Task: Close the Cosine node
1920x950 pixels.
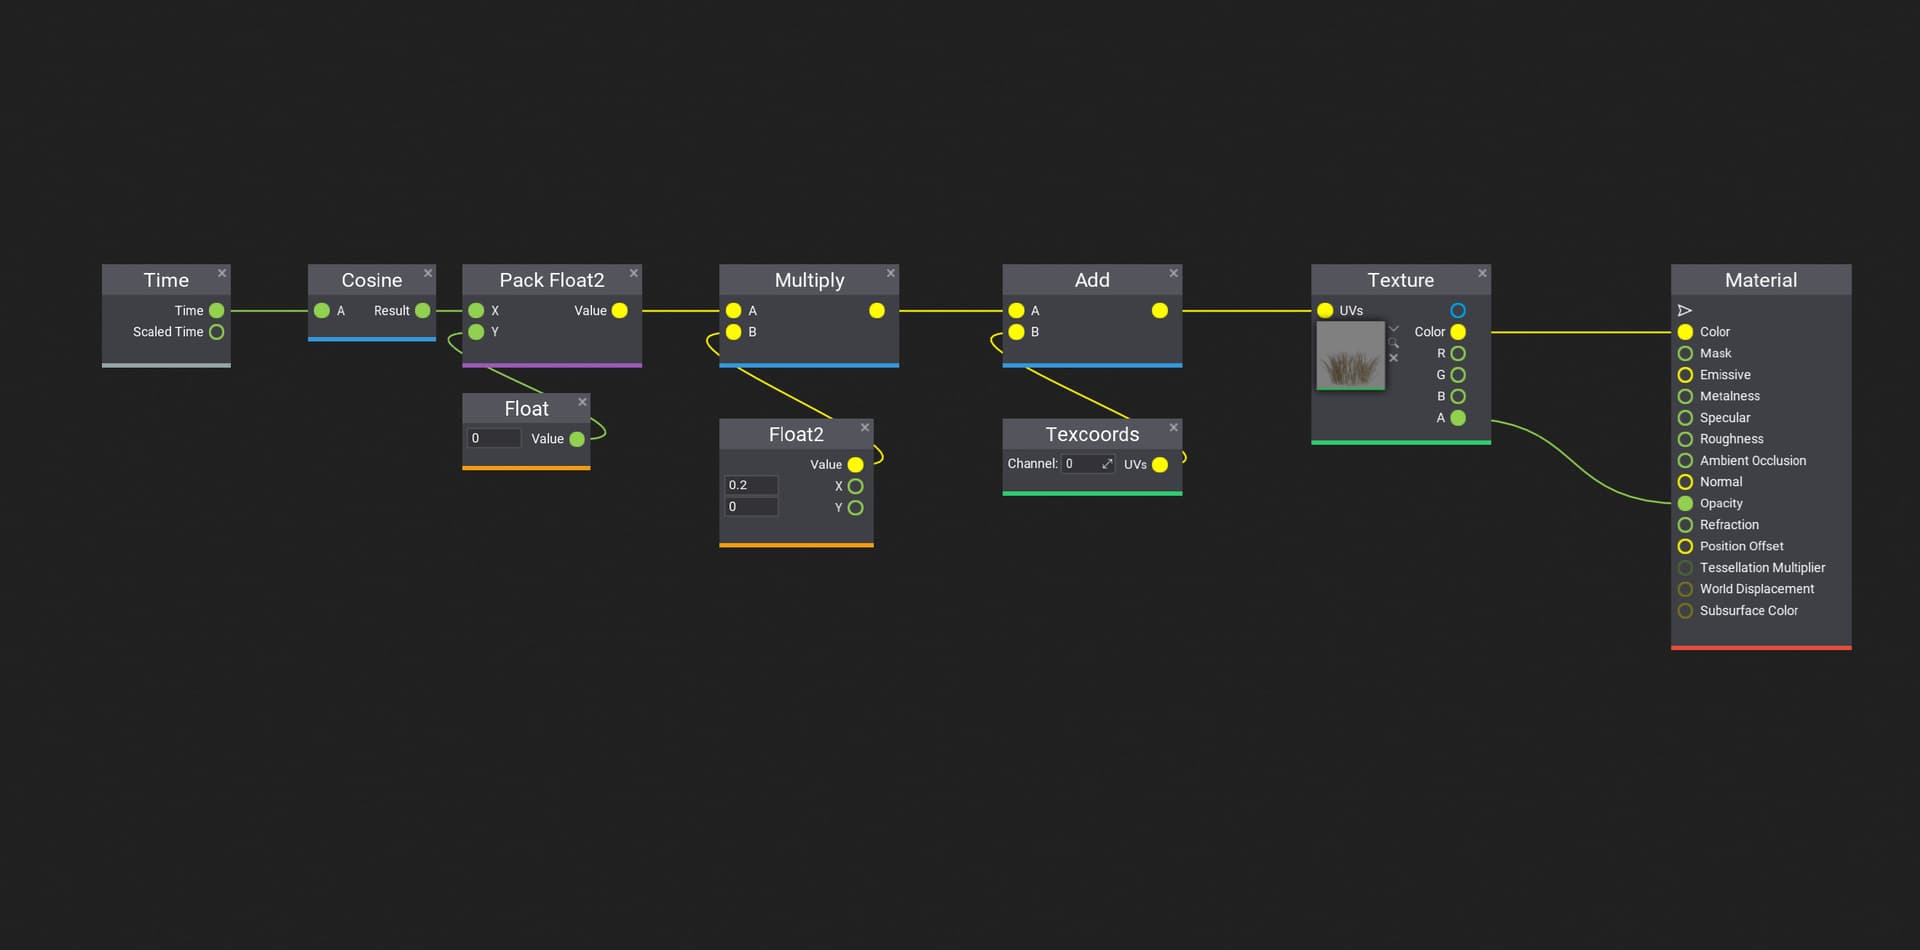Action: [x=428, y=273]
